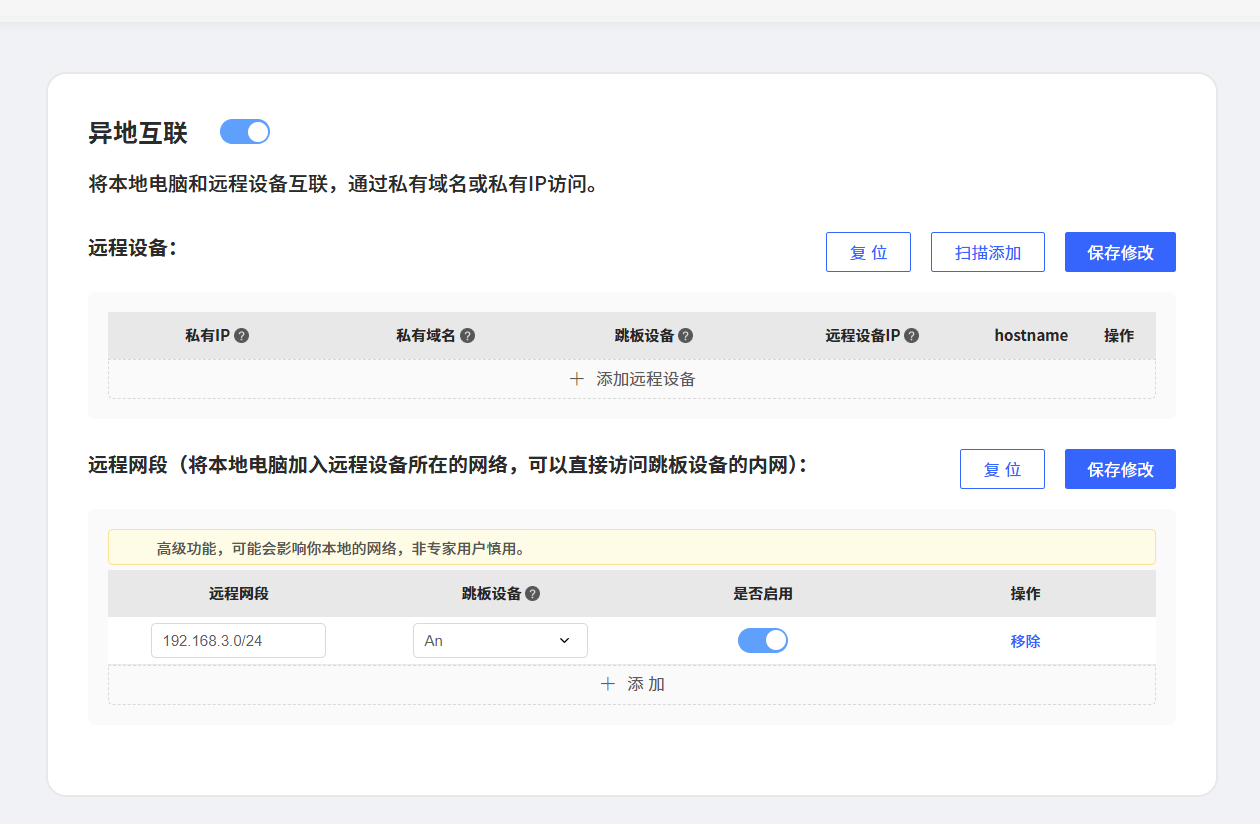This screenshot has width=1260, height=824.
Task: Click the help icon next to 私有域名
Action: click(467, 336)
